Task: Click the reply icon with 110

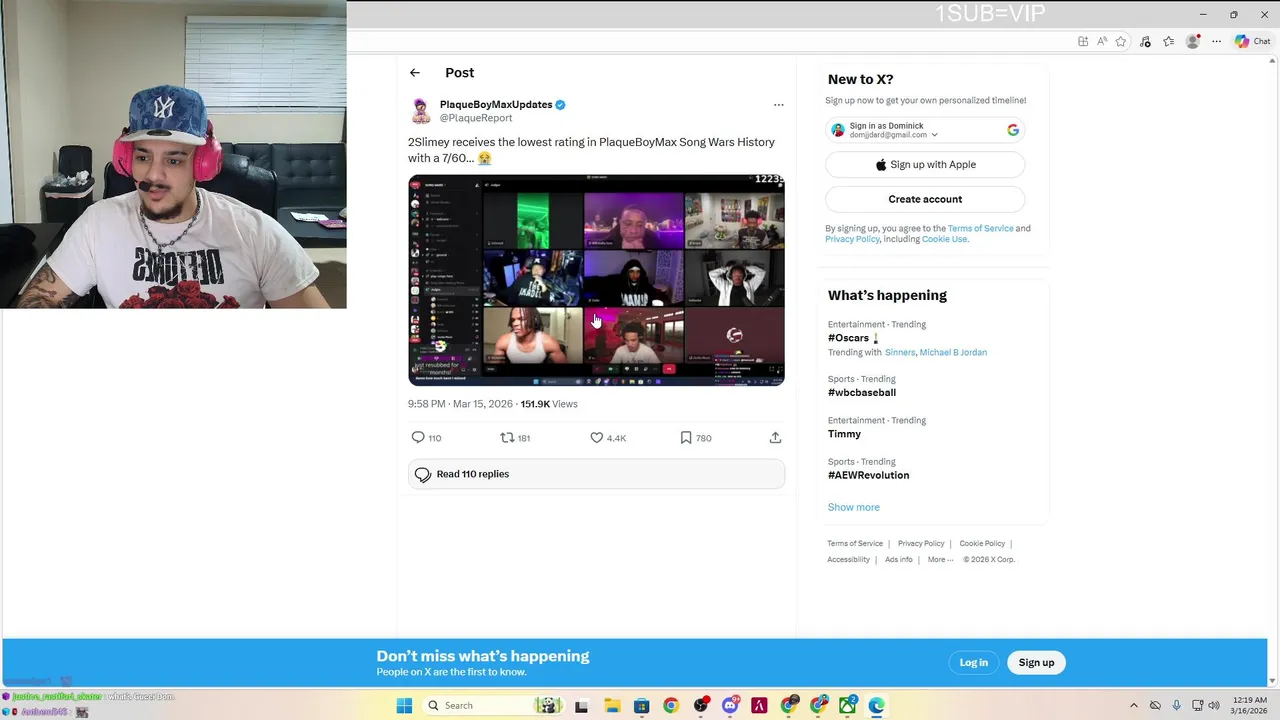Action: 418,438
